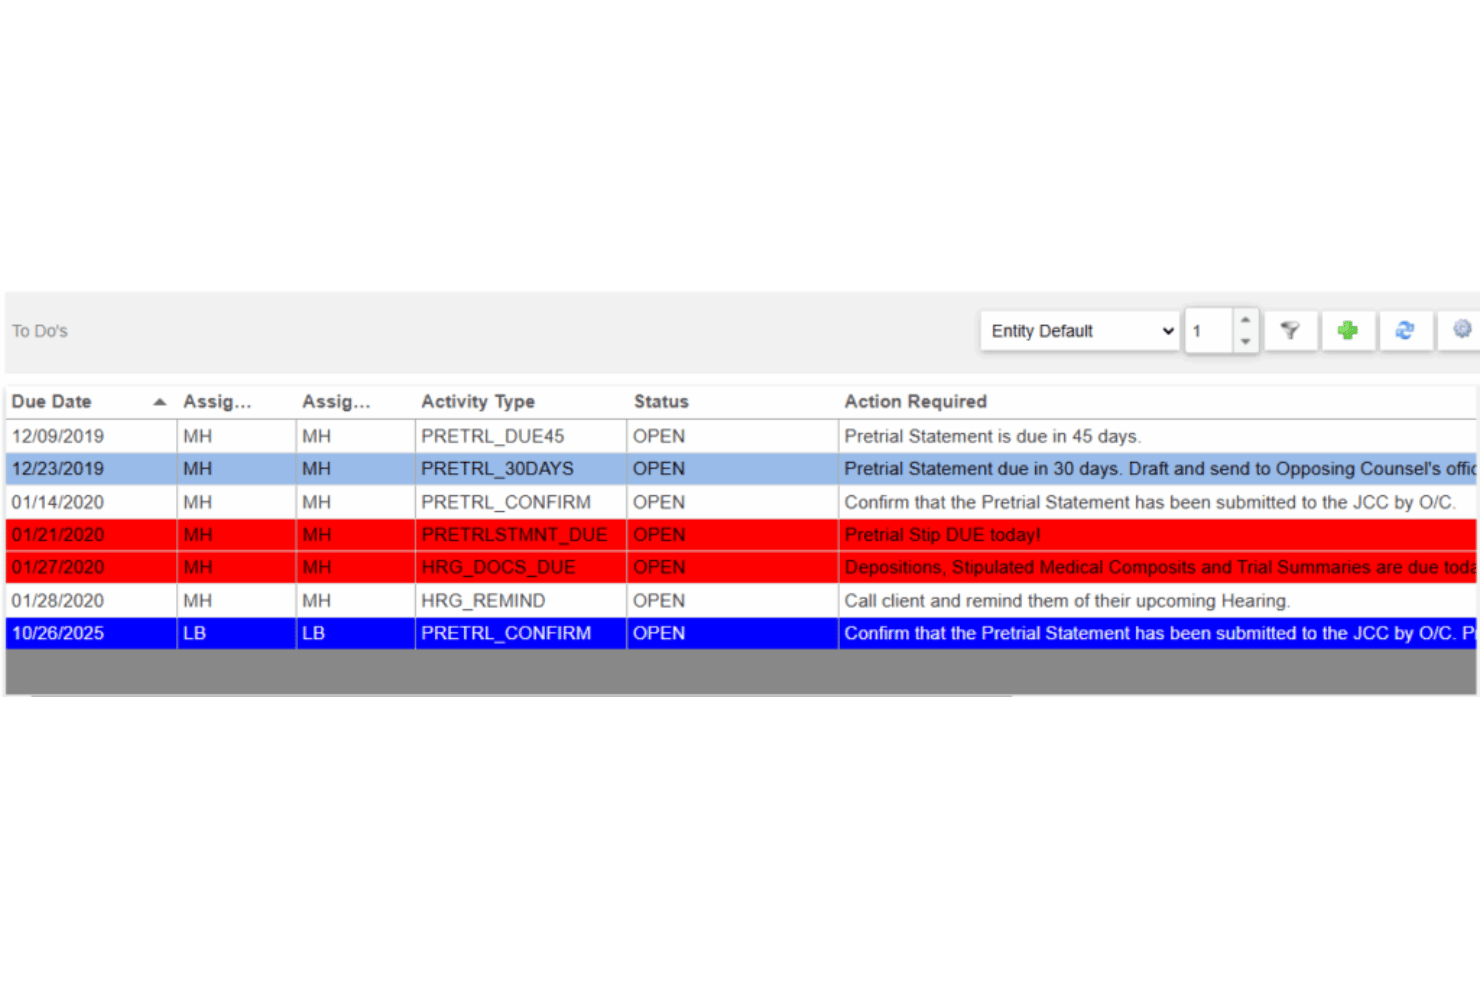Image resolution: width=1480 pixels, height=987 pixels.
Task: Click the HRG_DOCS_DUE activity type
Action: [498, 567]
